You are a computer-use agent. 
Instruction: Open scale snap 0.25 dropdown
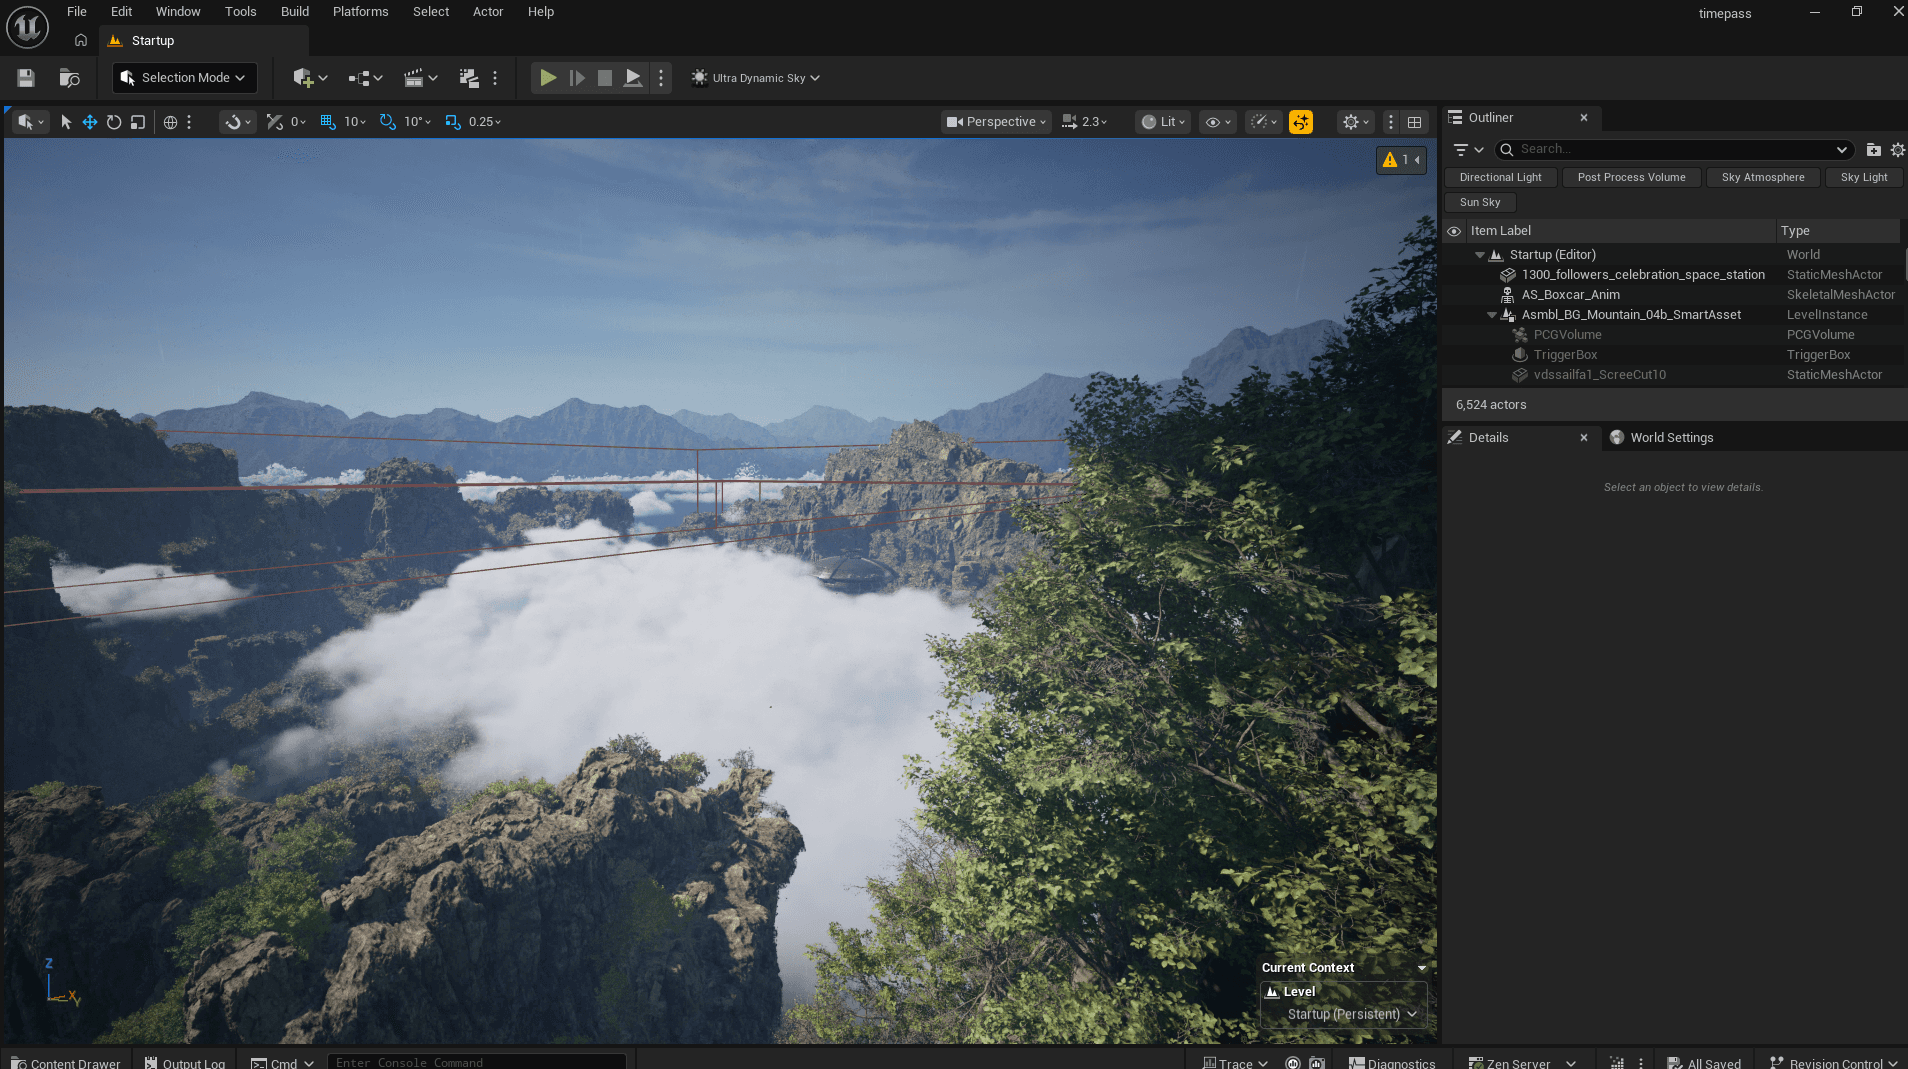click(485, 122)
